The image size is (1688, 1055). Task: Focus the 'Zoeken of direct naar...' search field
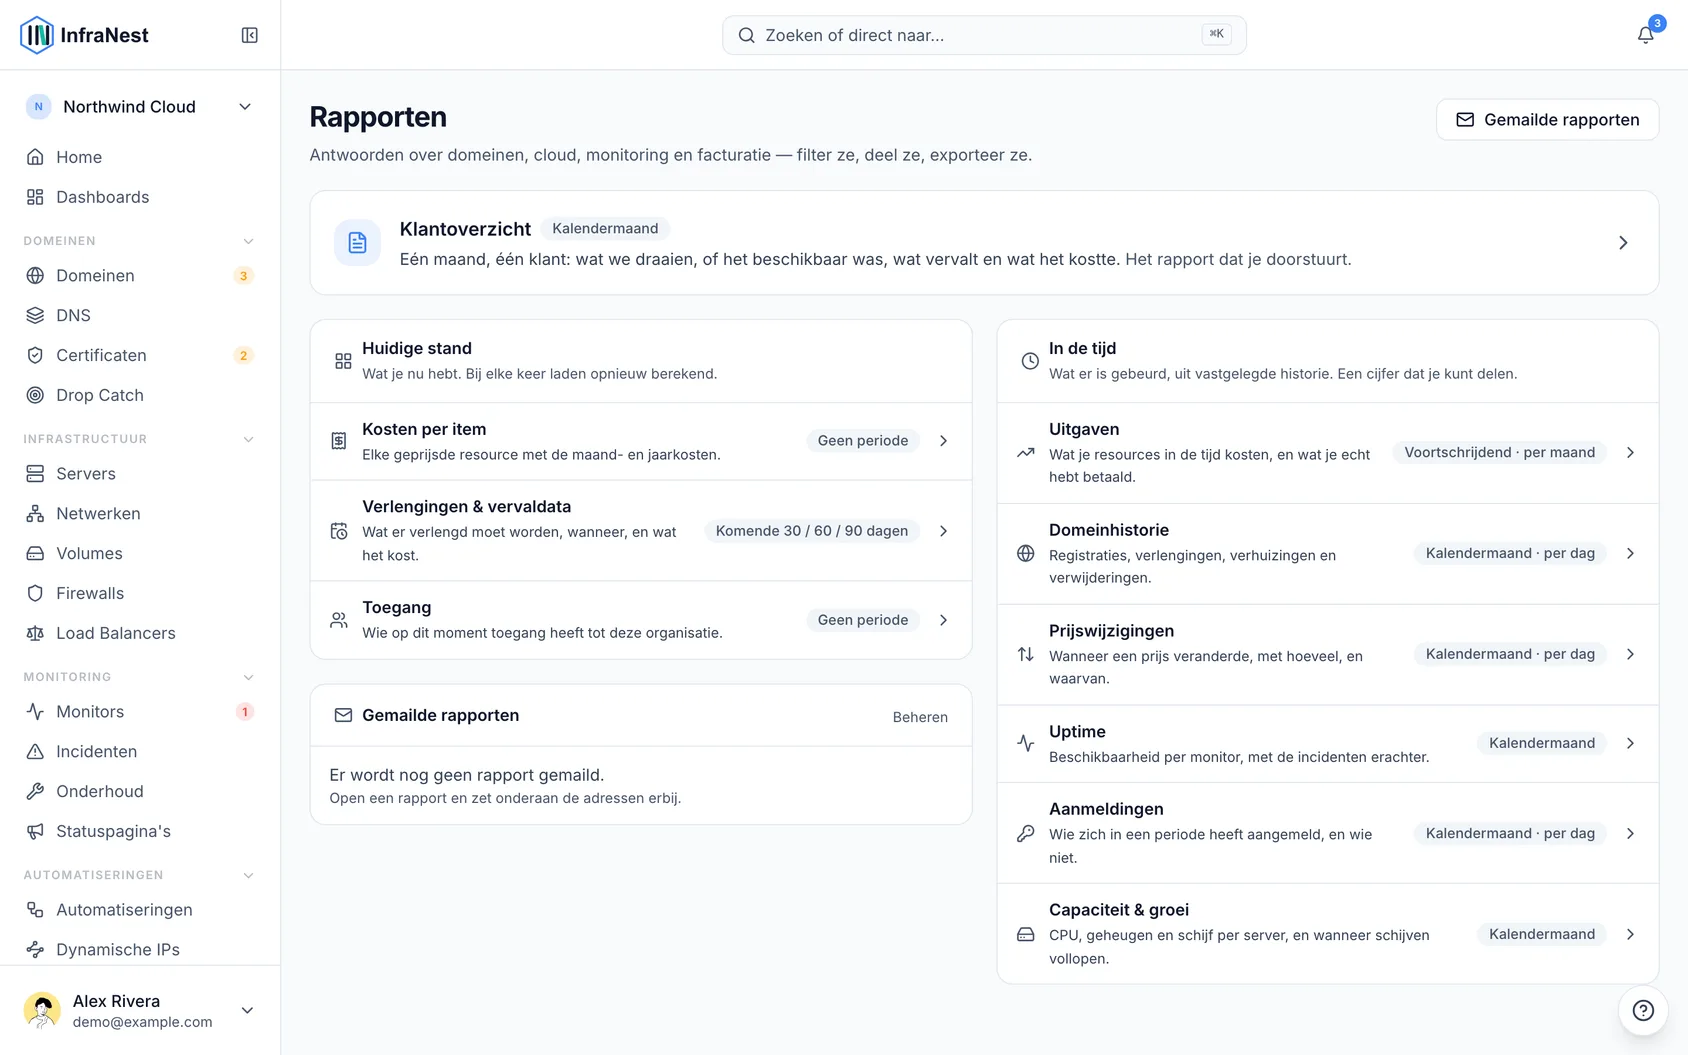pos(984,35)
